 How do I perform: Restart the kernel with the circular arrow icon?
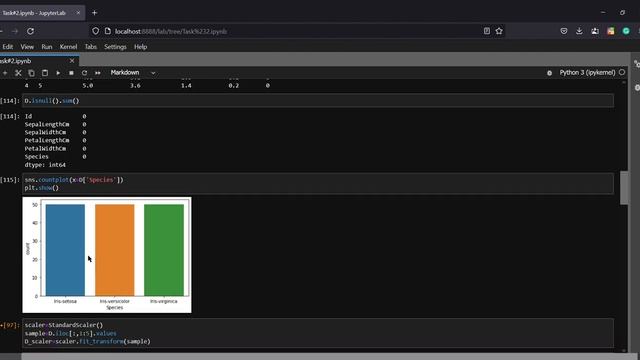pyautogui.click(x=84, y=73)
